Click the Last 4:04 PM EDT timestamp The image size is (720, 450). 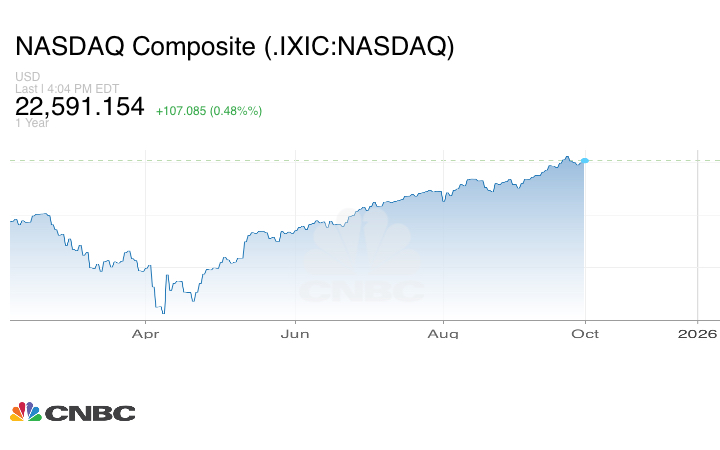66,89
